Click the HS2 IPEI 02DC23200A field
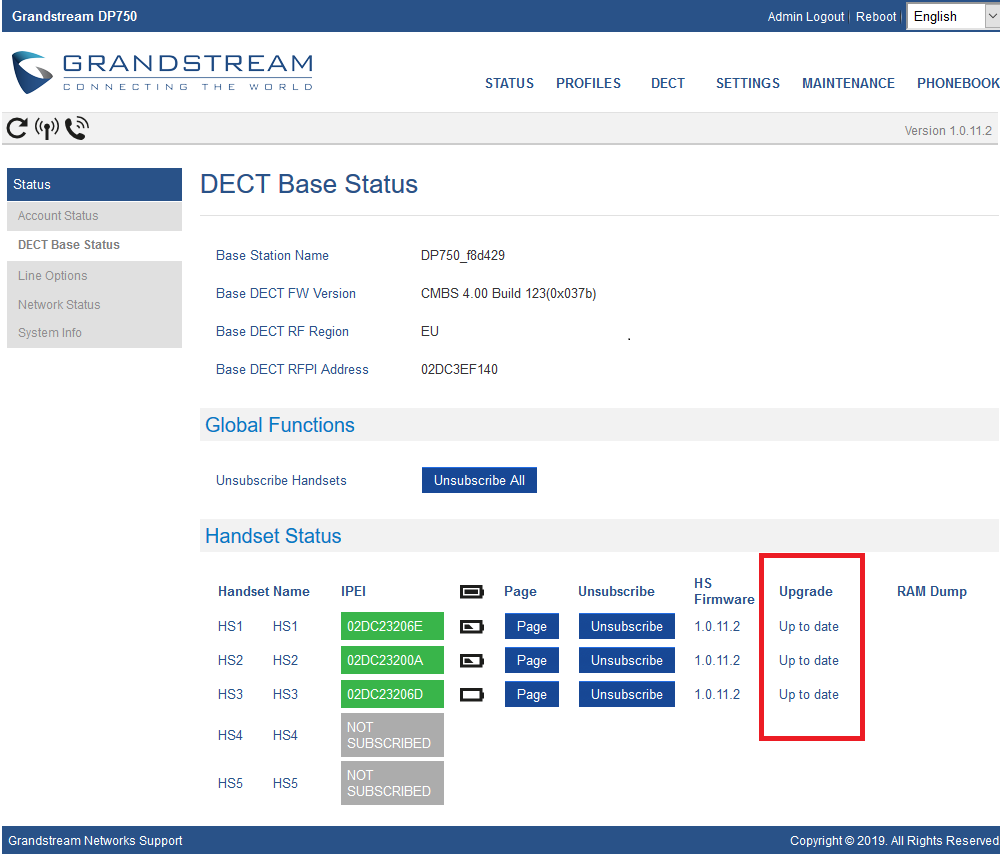The image size is (1000, 854). pos(391,661)
